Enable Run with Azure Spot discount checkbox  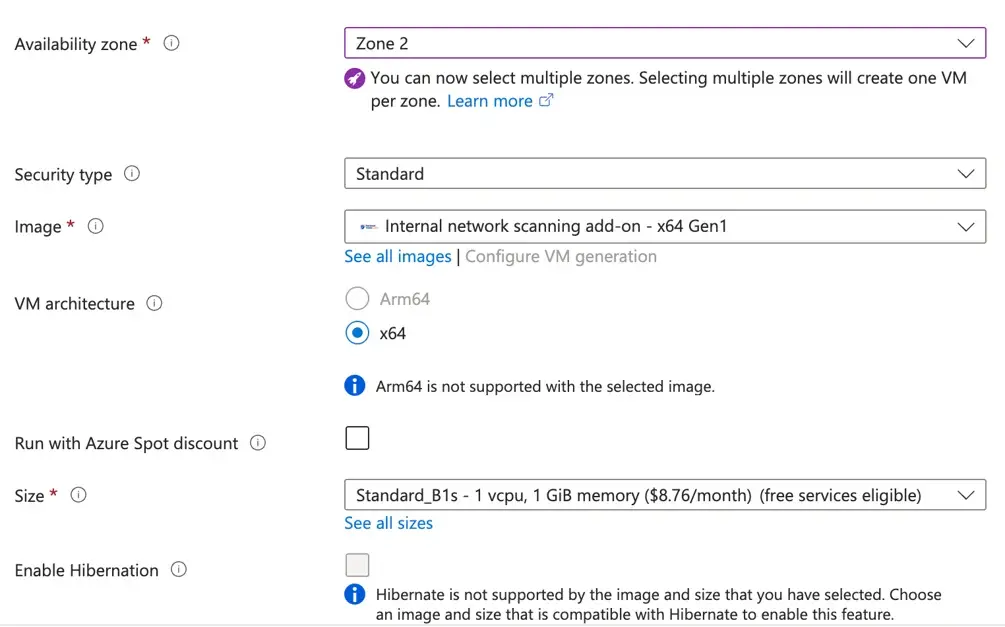pos(357,438)
